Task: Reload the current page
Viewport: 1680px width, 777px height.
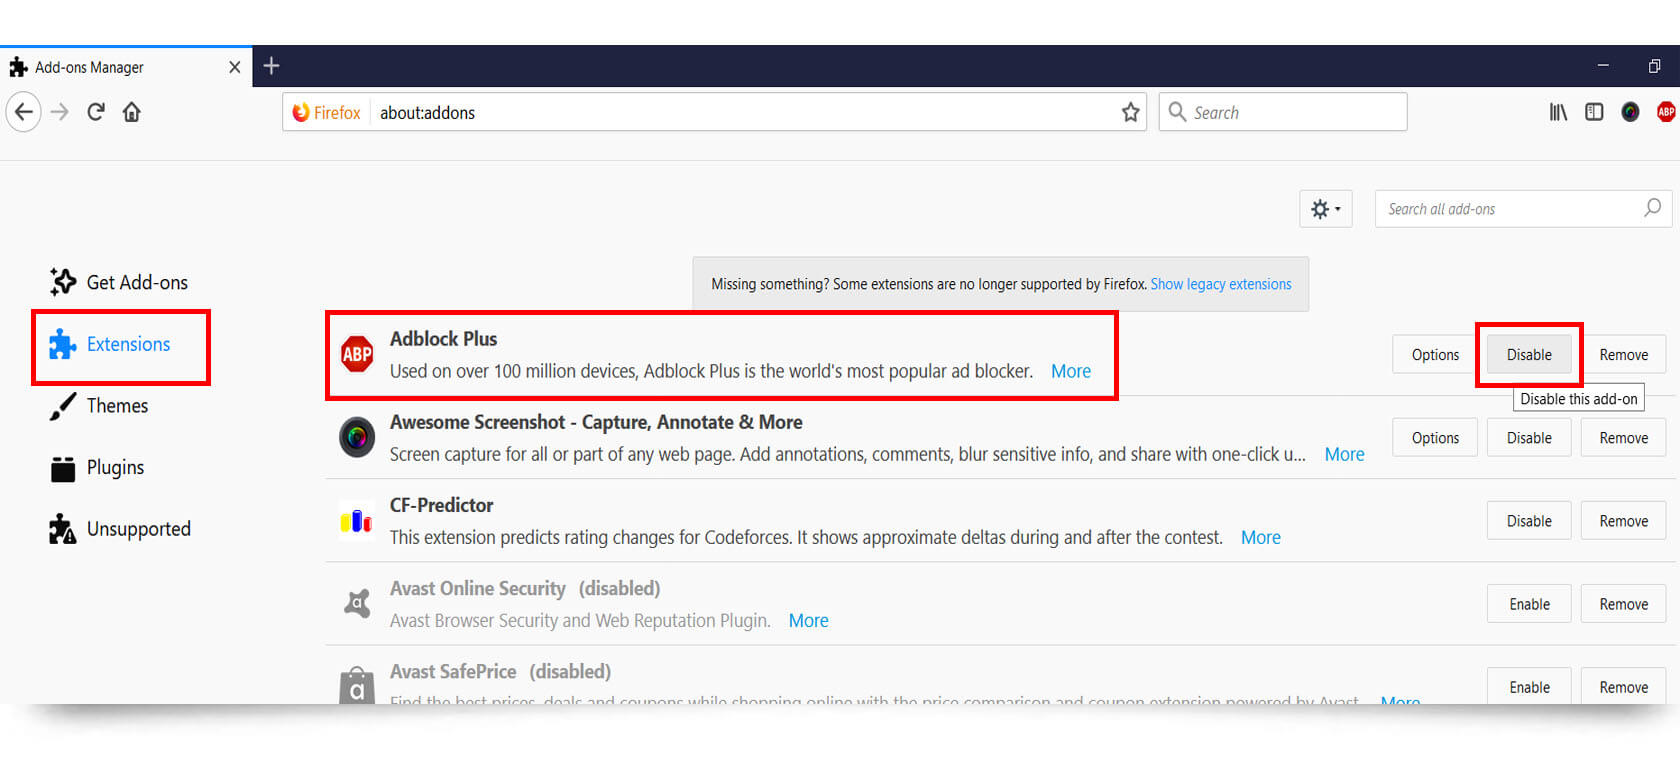Action: tap(96, 112)
